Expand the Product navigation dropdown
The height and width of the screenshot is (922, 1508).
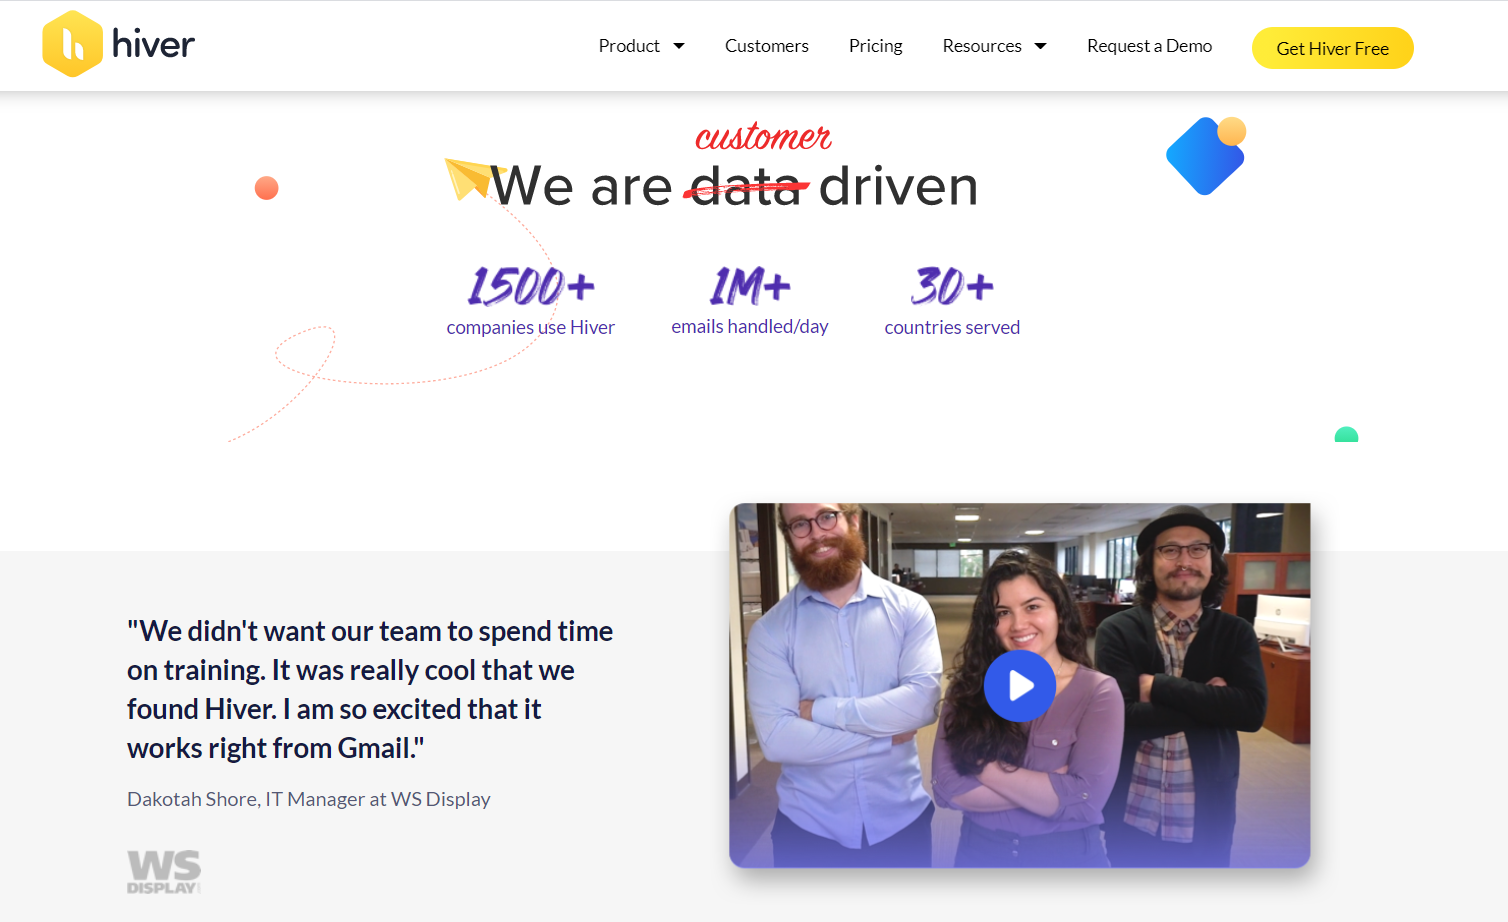coord(629,46)
